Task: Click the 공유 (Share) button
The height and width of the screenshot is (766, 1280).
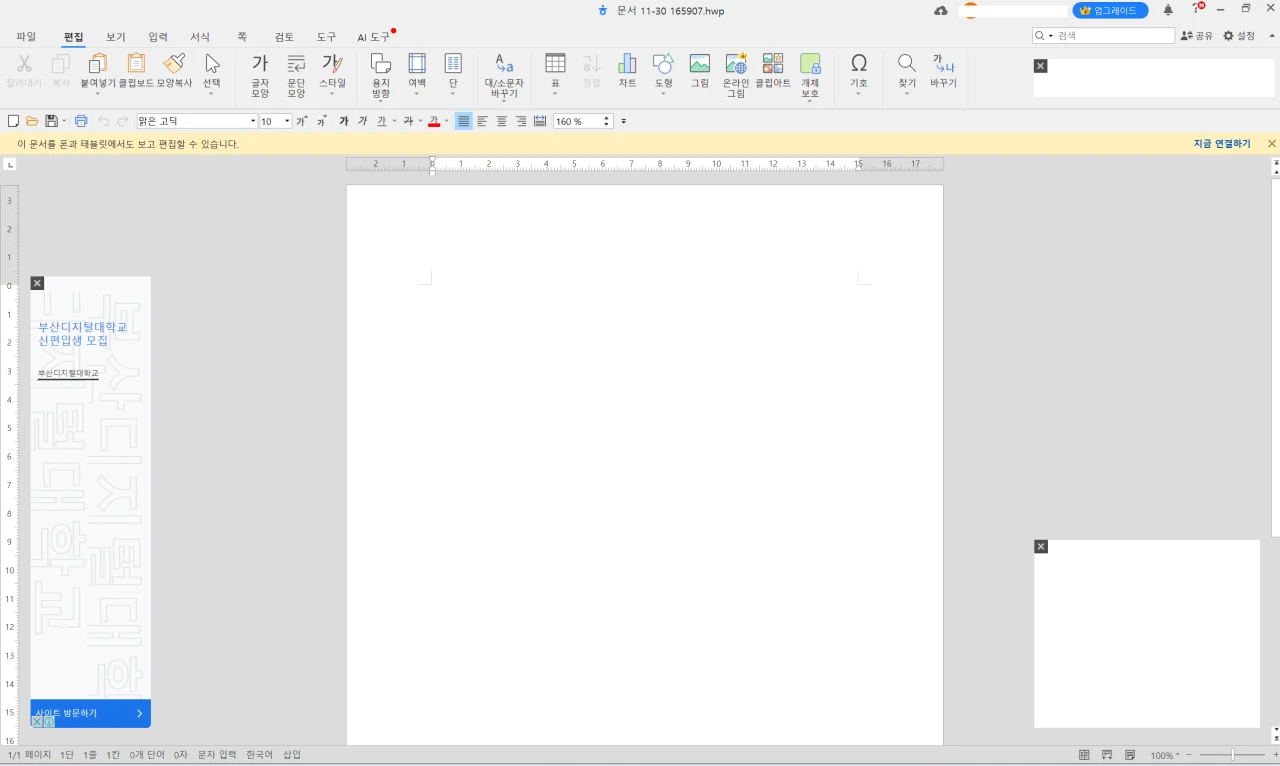Action: pos(1196,36)
